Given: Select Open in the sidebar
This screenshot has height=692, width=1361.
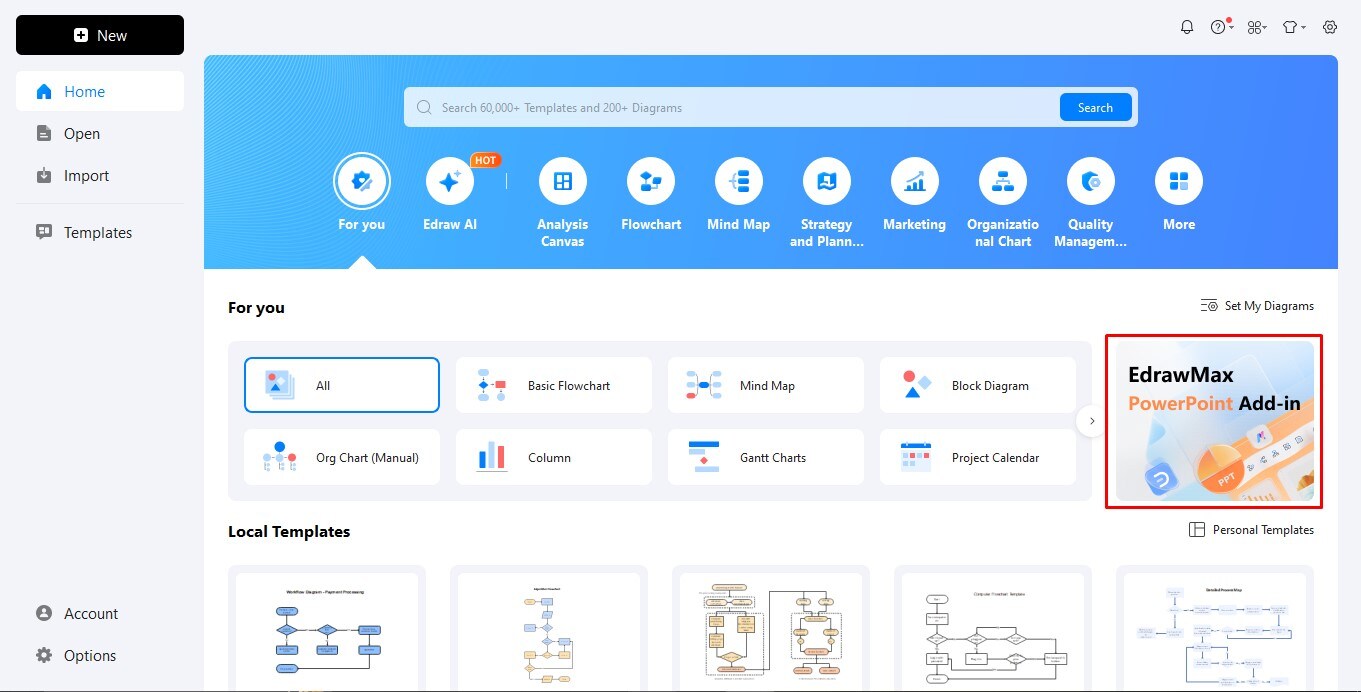Looking at the screenshot, I should click(x=100, y=133).
